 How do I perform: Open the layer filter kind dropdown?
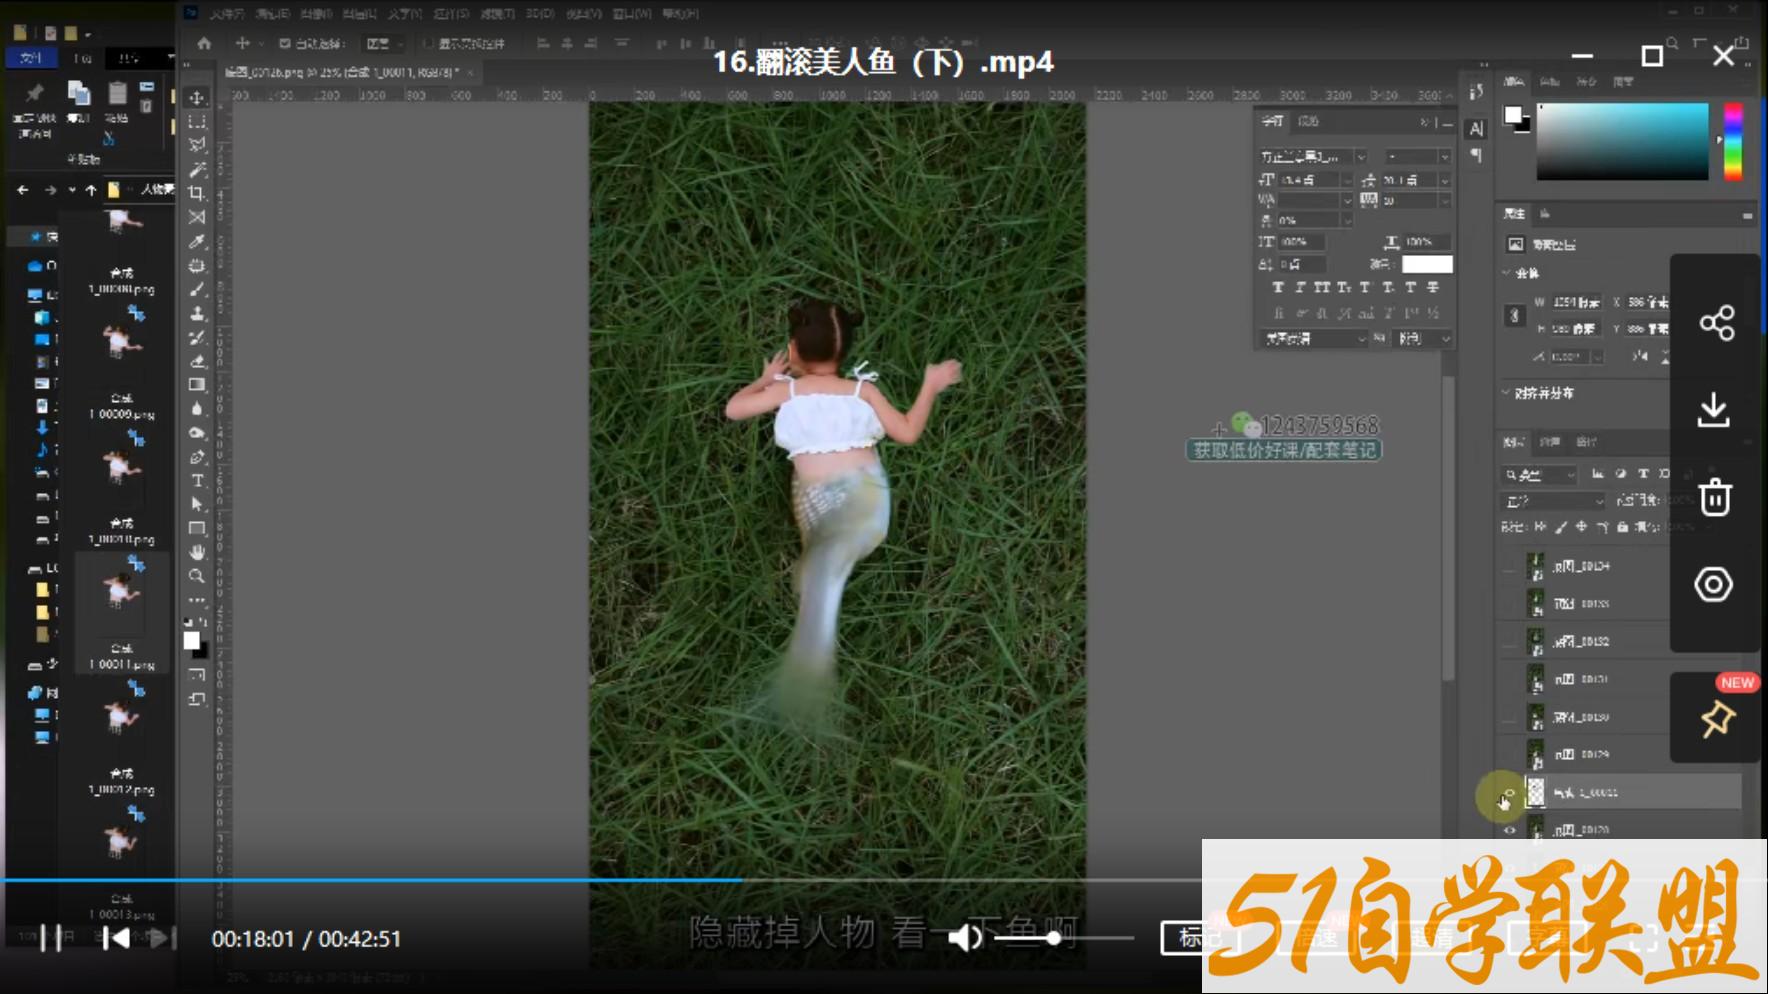click(1541, 475)
